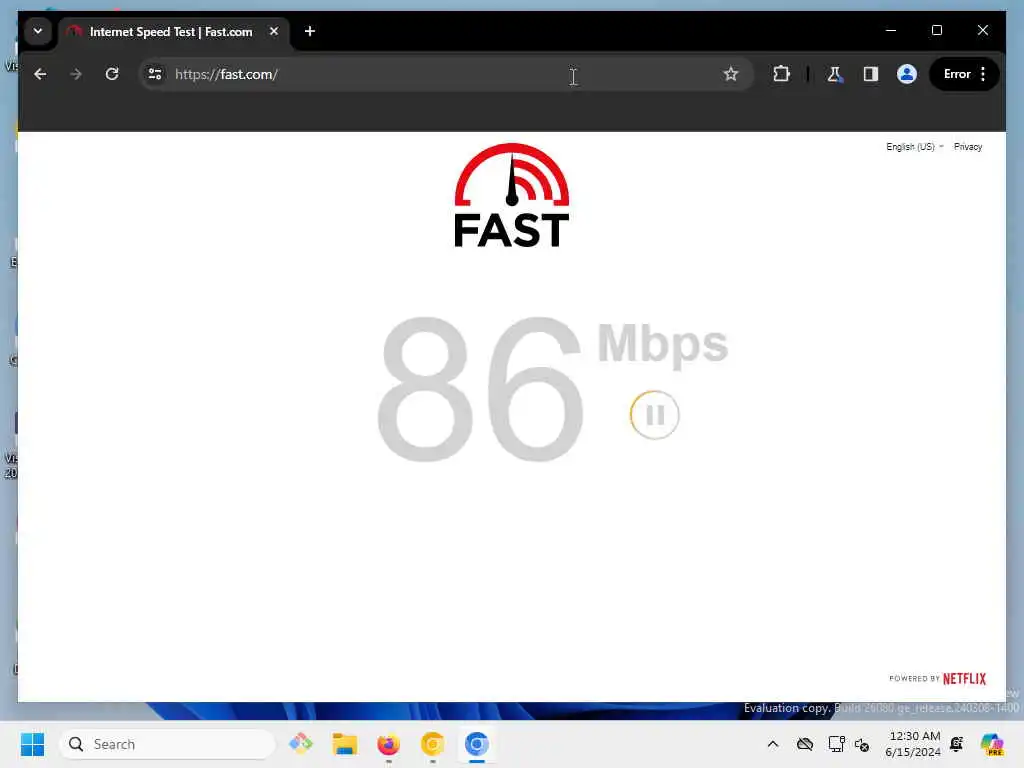Toggle the browser side panel
The height and width of the screenshot is (768, 1024).
click(x=871, y=74)
